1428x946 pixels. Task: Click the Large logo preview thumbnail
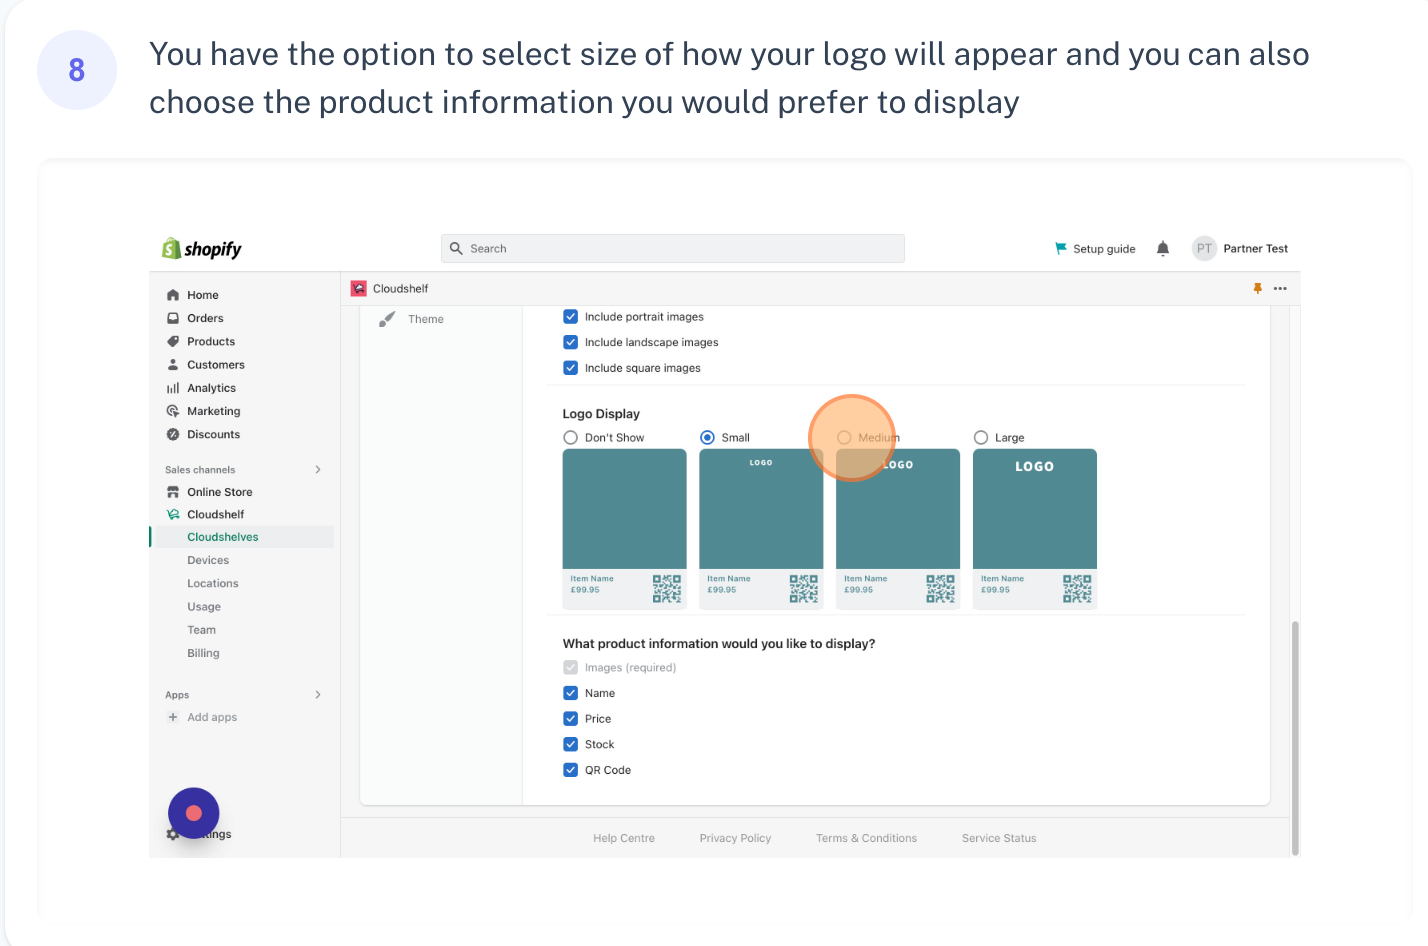(x=1035, y=528)
